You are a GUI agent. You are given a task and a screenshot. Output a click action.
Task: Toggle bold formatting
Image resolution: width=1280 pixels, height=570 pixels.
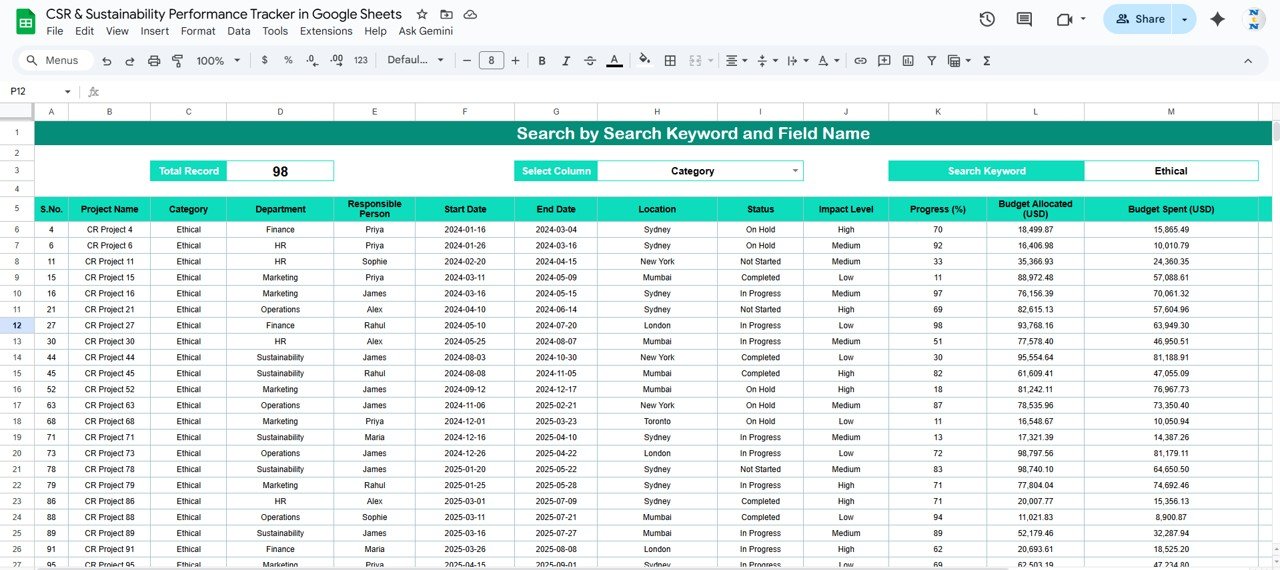pos(542,61)
